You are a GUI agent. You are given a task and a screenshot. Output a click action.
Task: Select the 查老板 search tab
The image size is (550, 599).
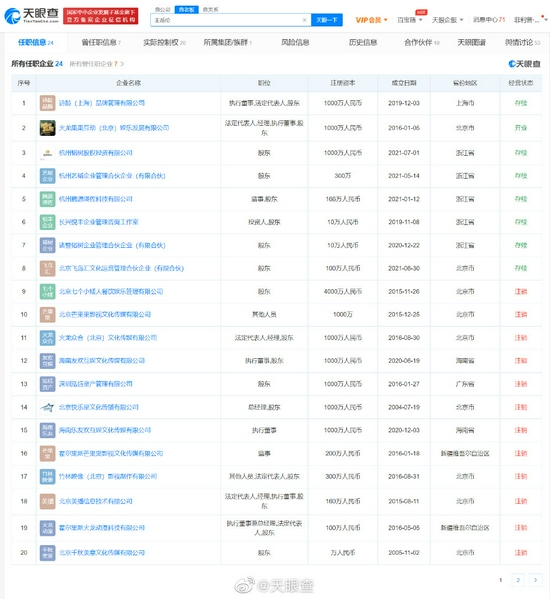point(186,10)
